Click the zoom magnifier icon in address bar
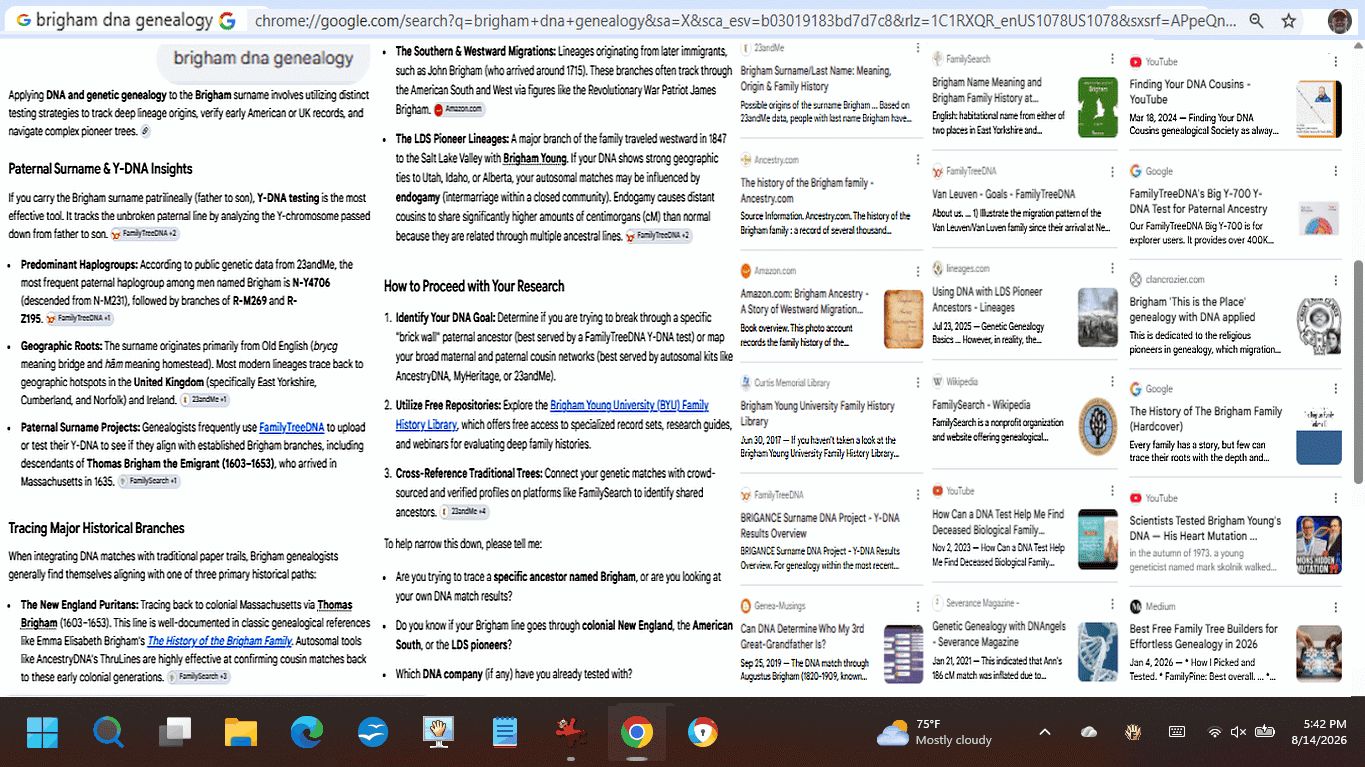 (1256, 21)
